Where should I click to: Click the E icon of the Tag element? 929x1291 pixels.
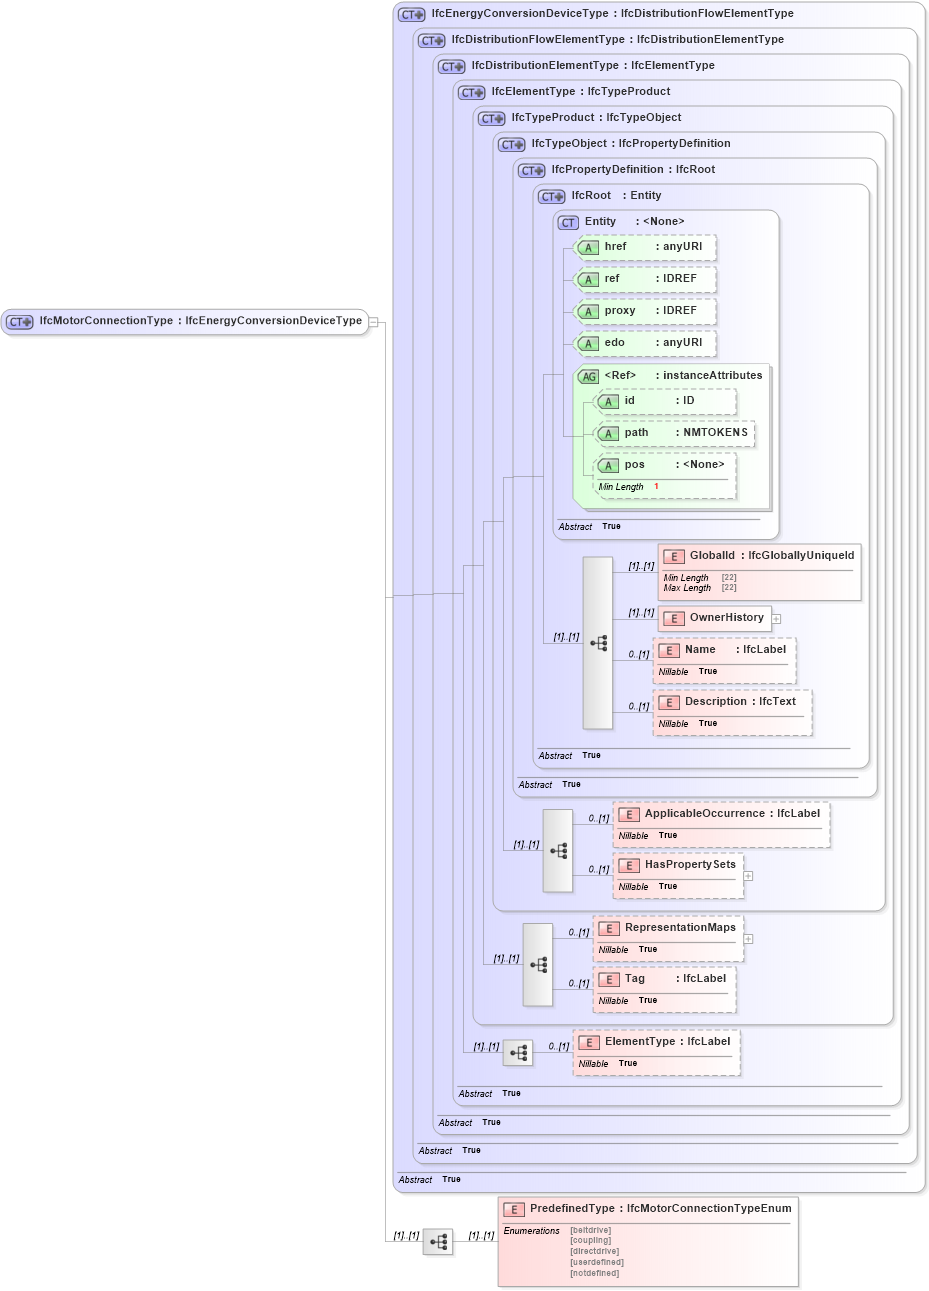coord(607,979)
